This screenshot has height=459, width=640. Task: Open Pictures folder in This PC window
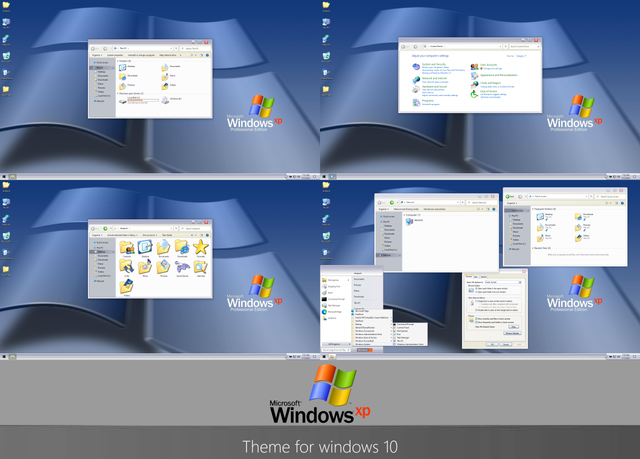pos(122,86)
